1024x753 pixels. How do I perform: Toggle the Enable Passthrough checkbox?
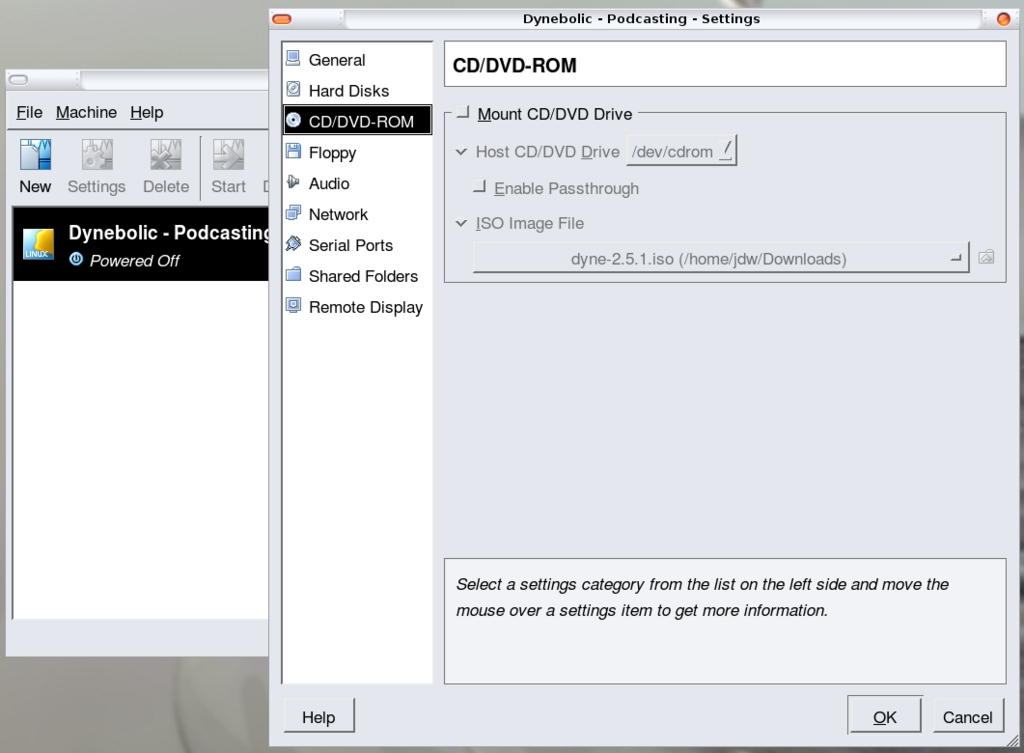pos(480,188)
